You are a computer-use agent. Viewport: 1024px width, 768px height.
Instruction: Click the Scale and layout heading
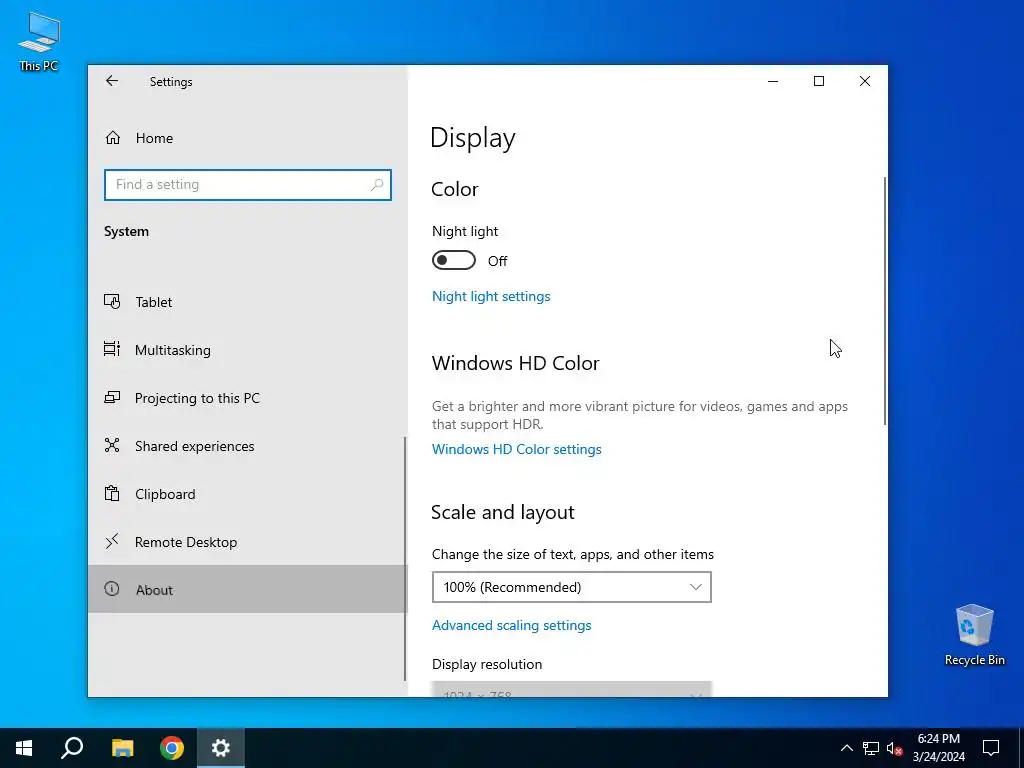click(502, 512)
